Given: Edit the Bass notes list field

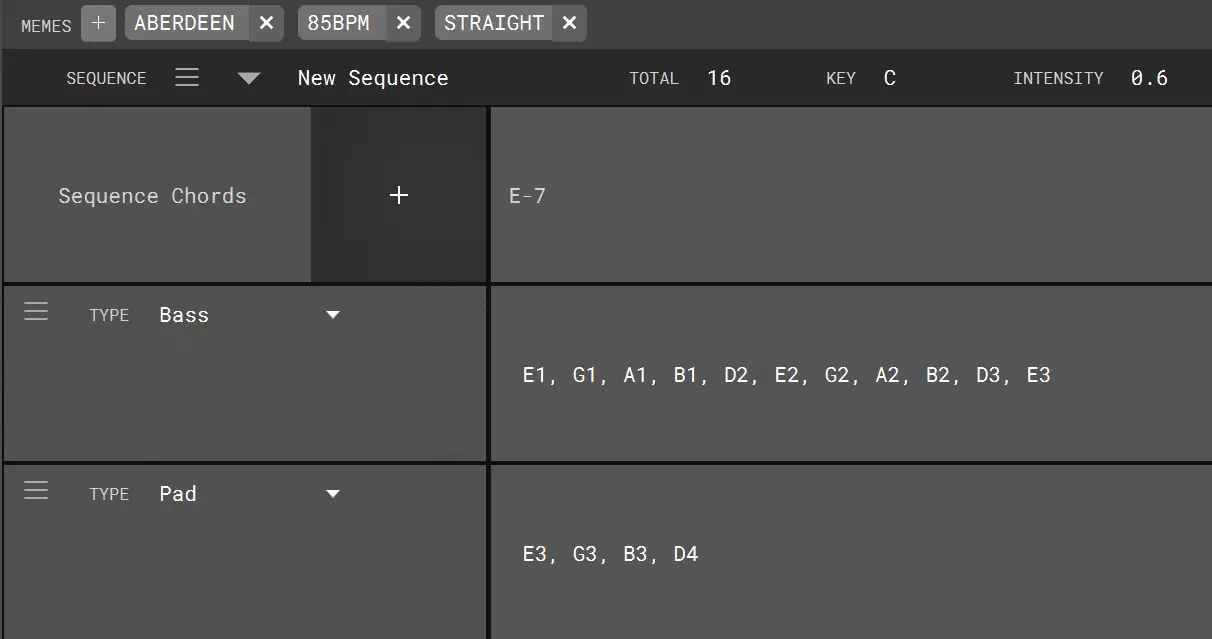Looking at the screenshot, I should 850,375.
